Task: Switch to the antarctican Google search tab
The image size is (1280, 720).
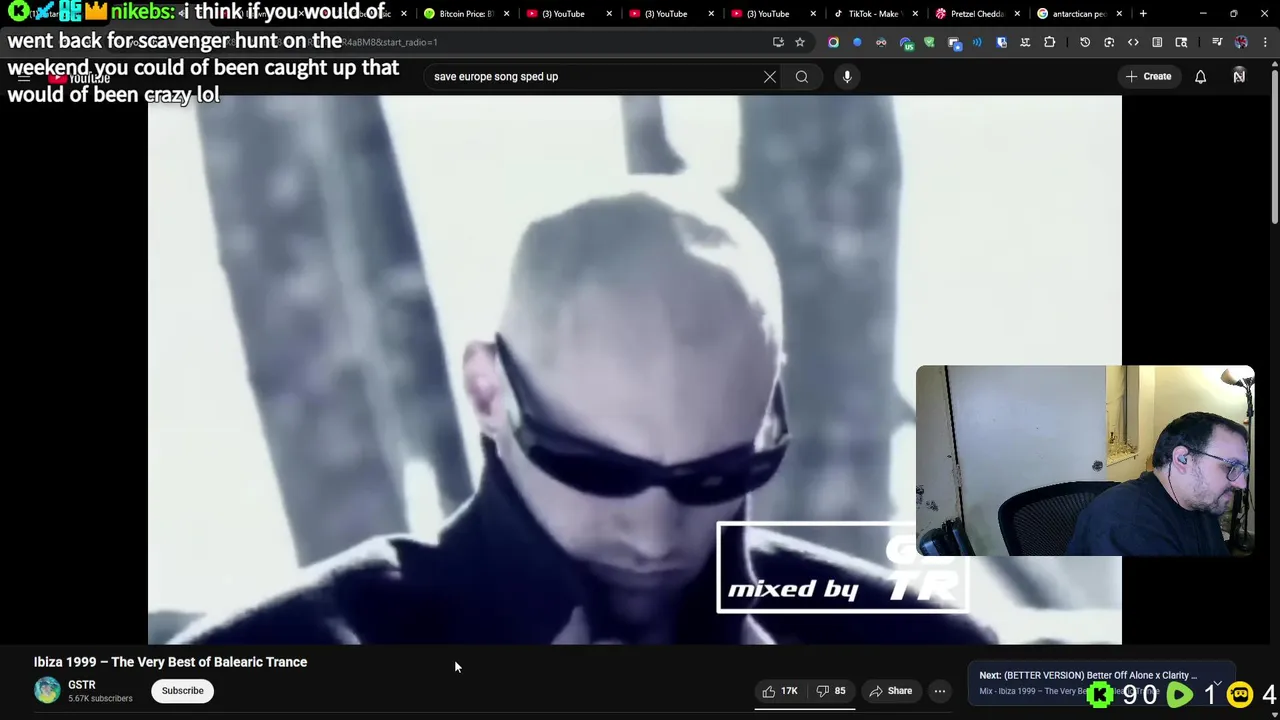Action: pyautogui.click(x=1078, y=14)
